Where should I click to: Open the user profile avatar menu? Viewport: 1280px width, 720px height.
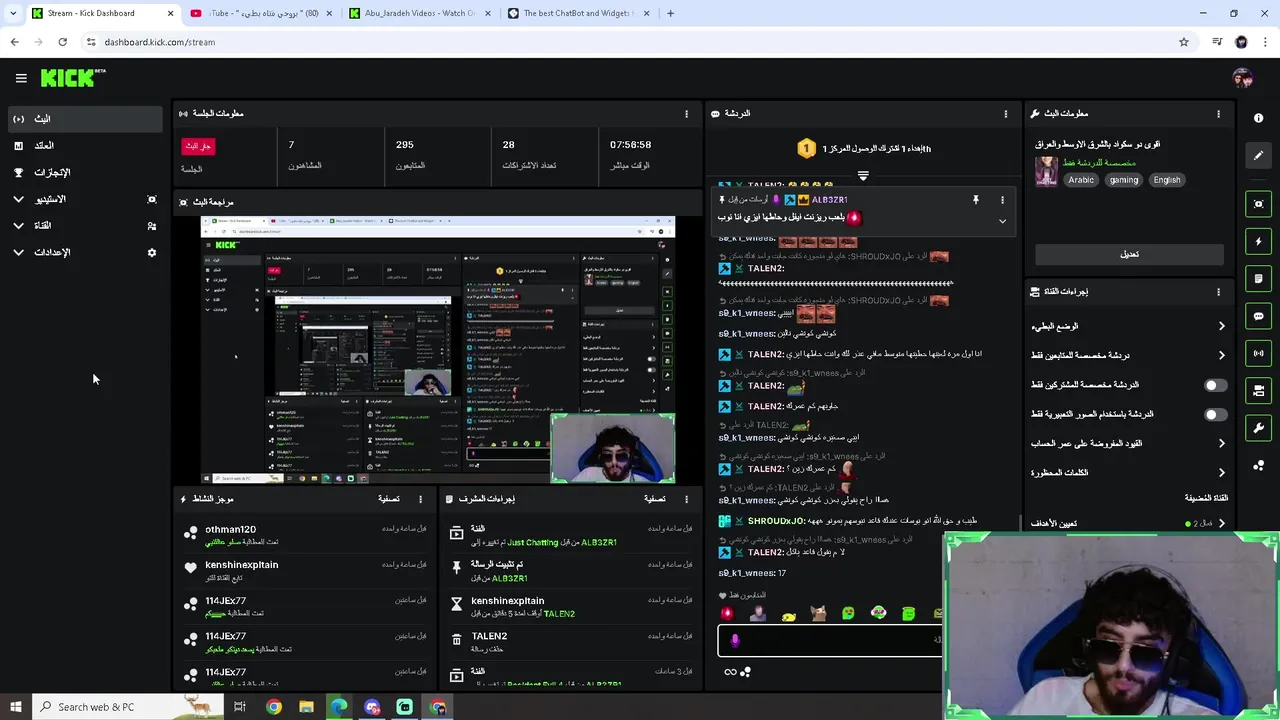pyautogui.click(x=1243, y=78)
